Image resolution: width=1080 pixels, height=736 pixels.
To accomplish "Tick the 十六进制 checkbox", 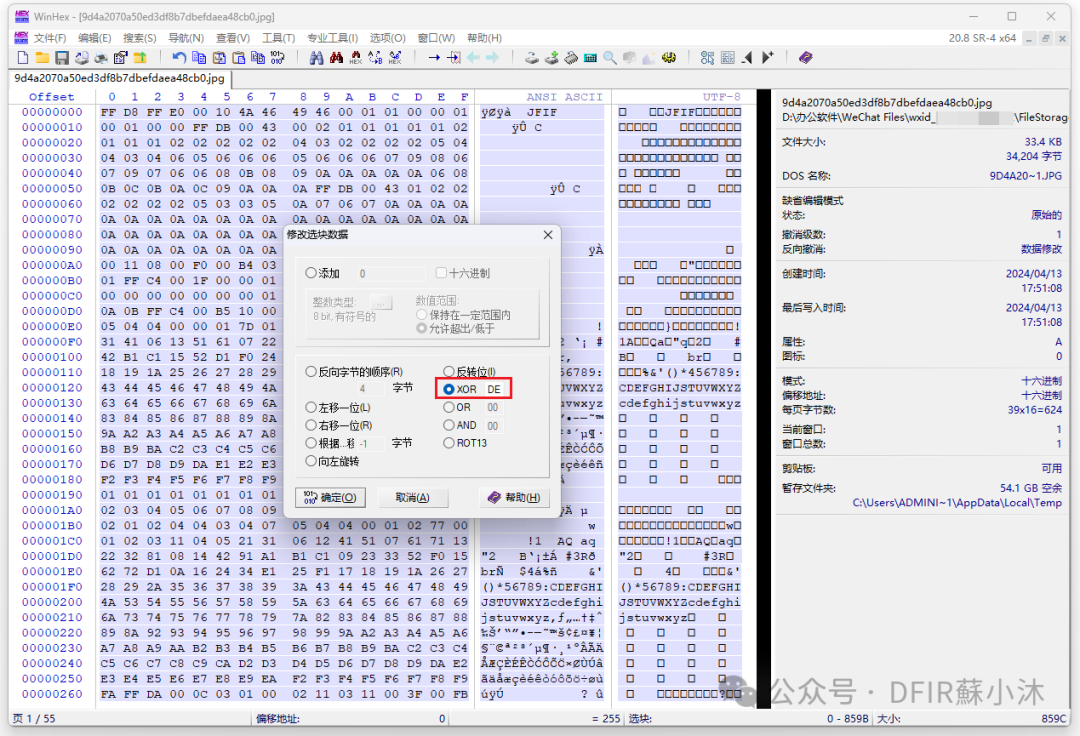I will (x=442, y=273).
